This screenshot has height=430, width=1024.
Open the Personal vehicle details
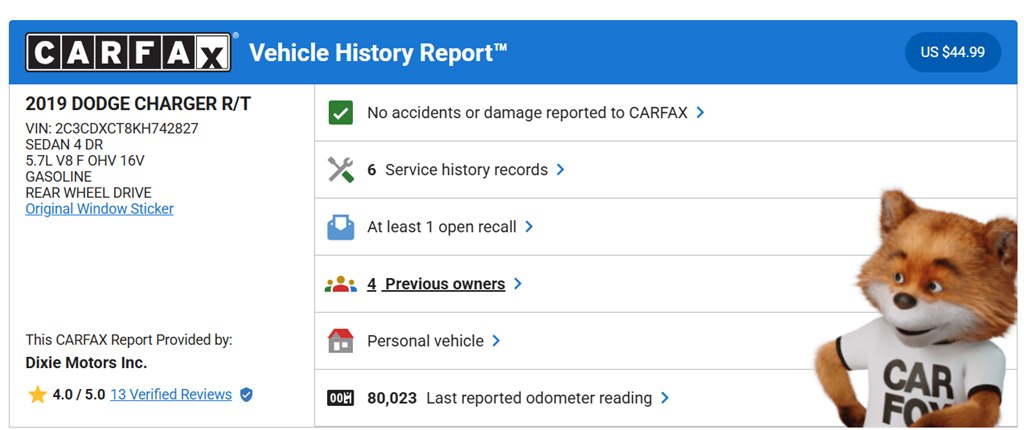click(x=425, y=341)
